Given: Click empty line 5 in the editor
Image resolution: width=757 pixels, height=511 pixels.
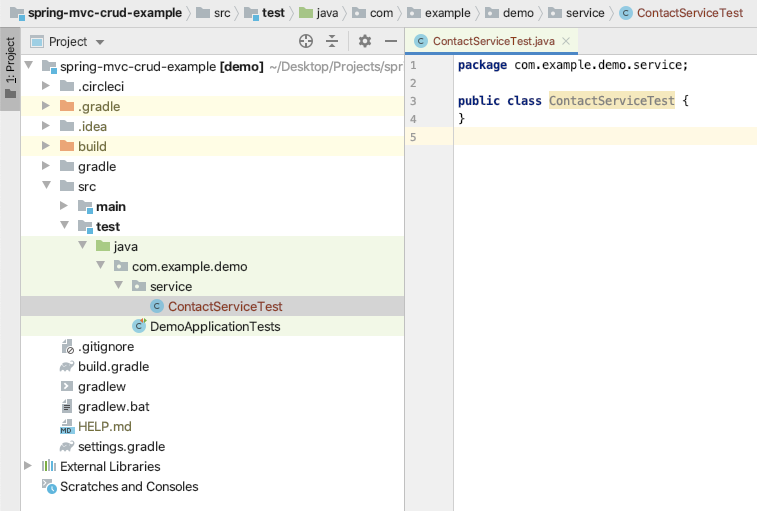Looking at the screenshot, I should (605, 137).
